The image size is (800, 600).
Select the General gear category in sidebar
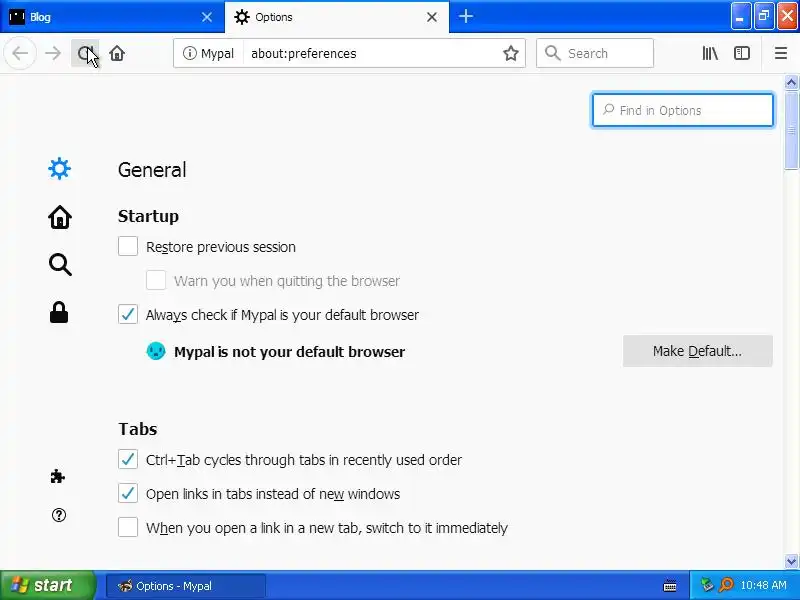(59, 169)
